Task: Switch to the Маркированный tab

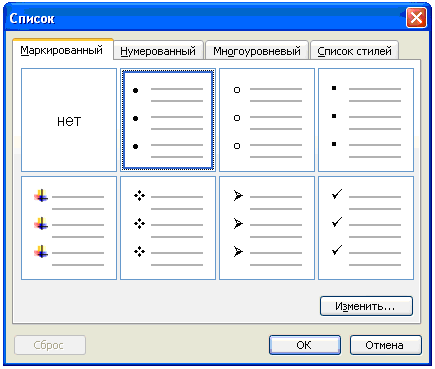Action: (x=62, y=50)
